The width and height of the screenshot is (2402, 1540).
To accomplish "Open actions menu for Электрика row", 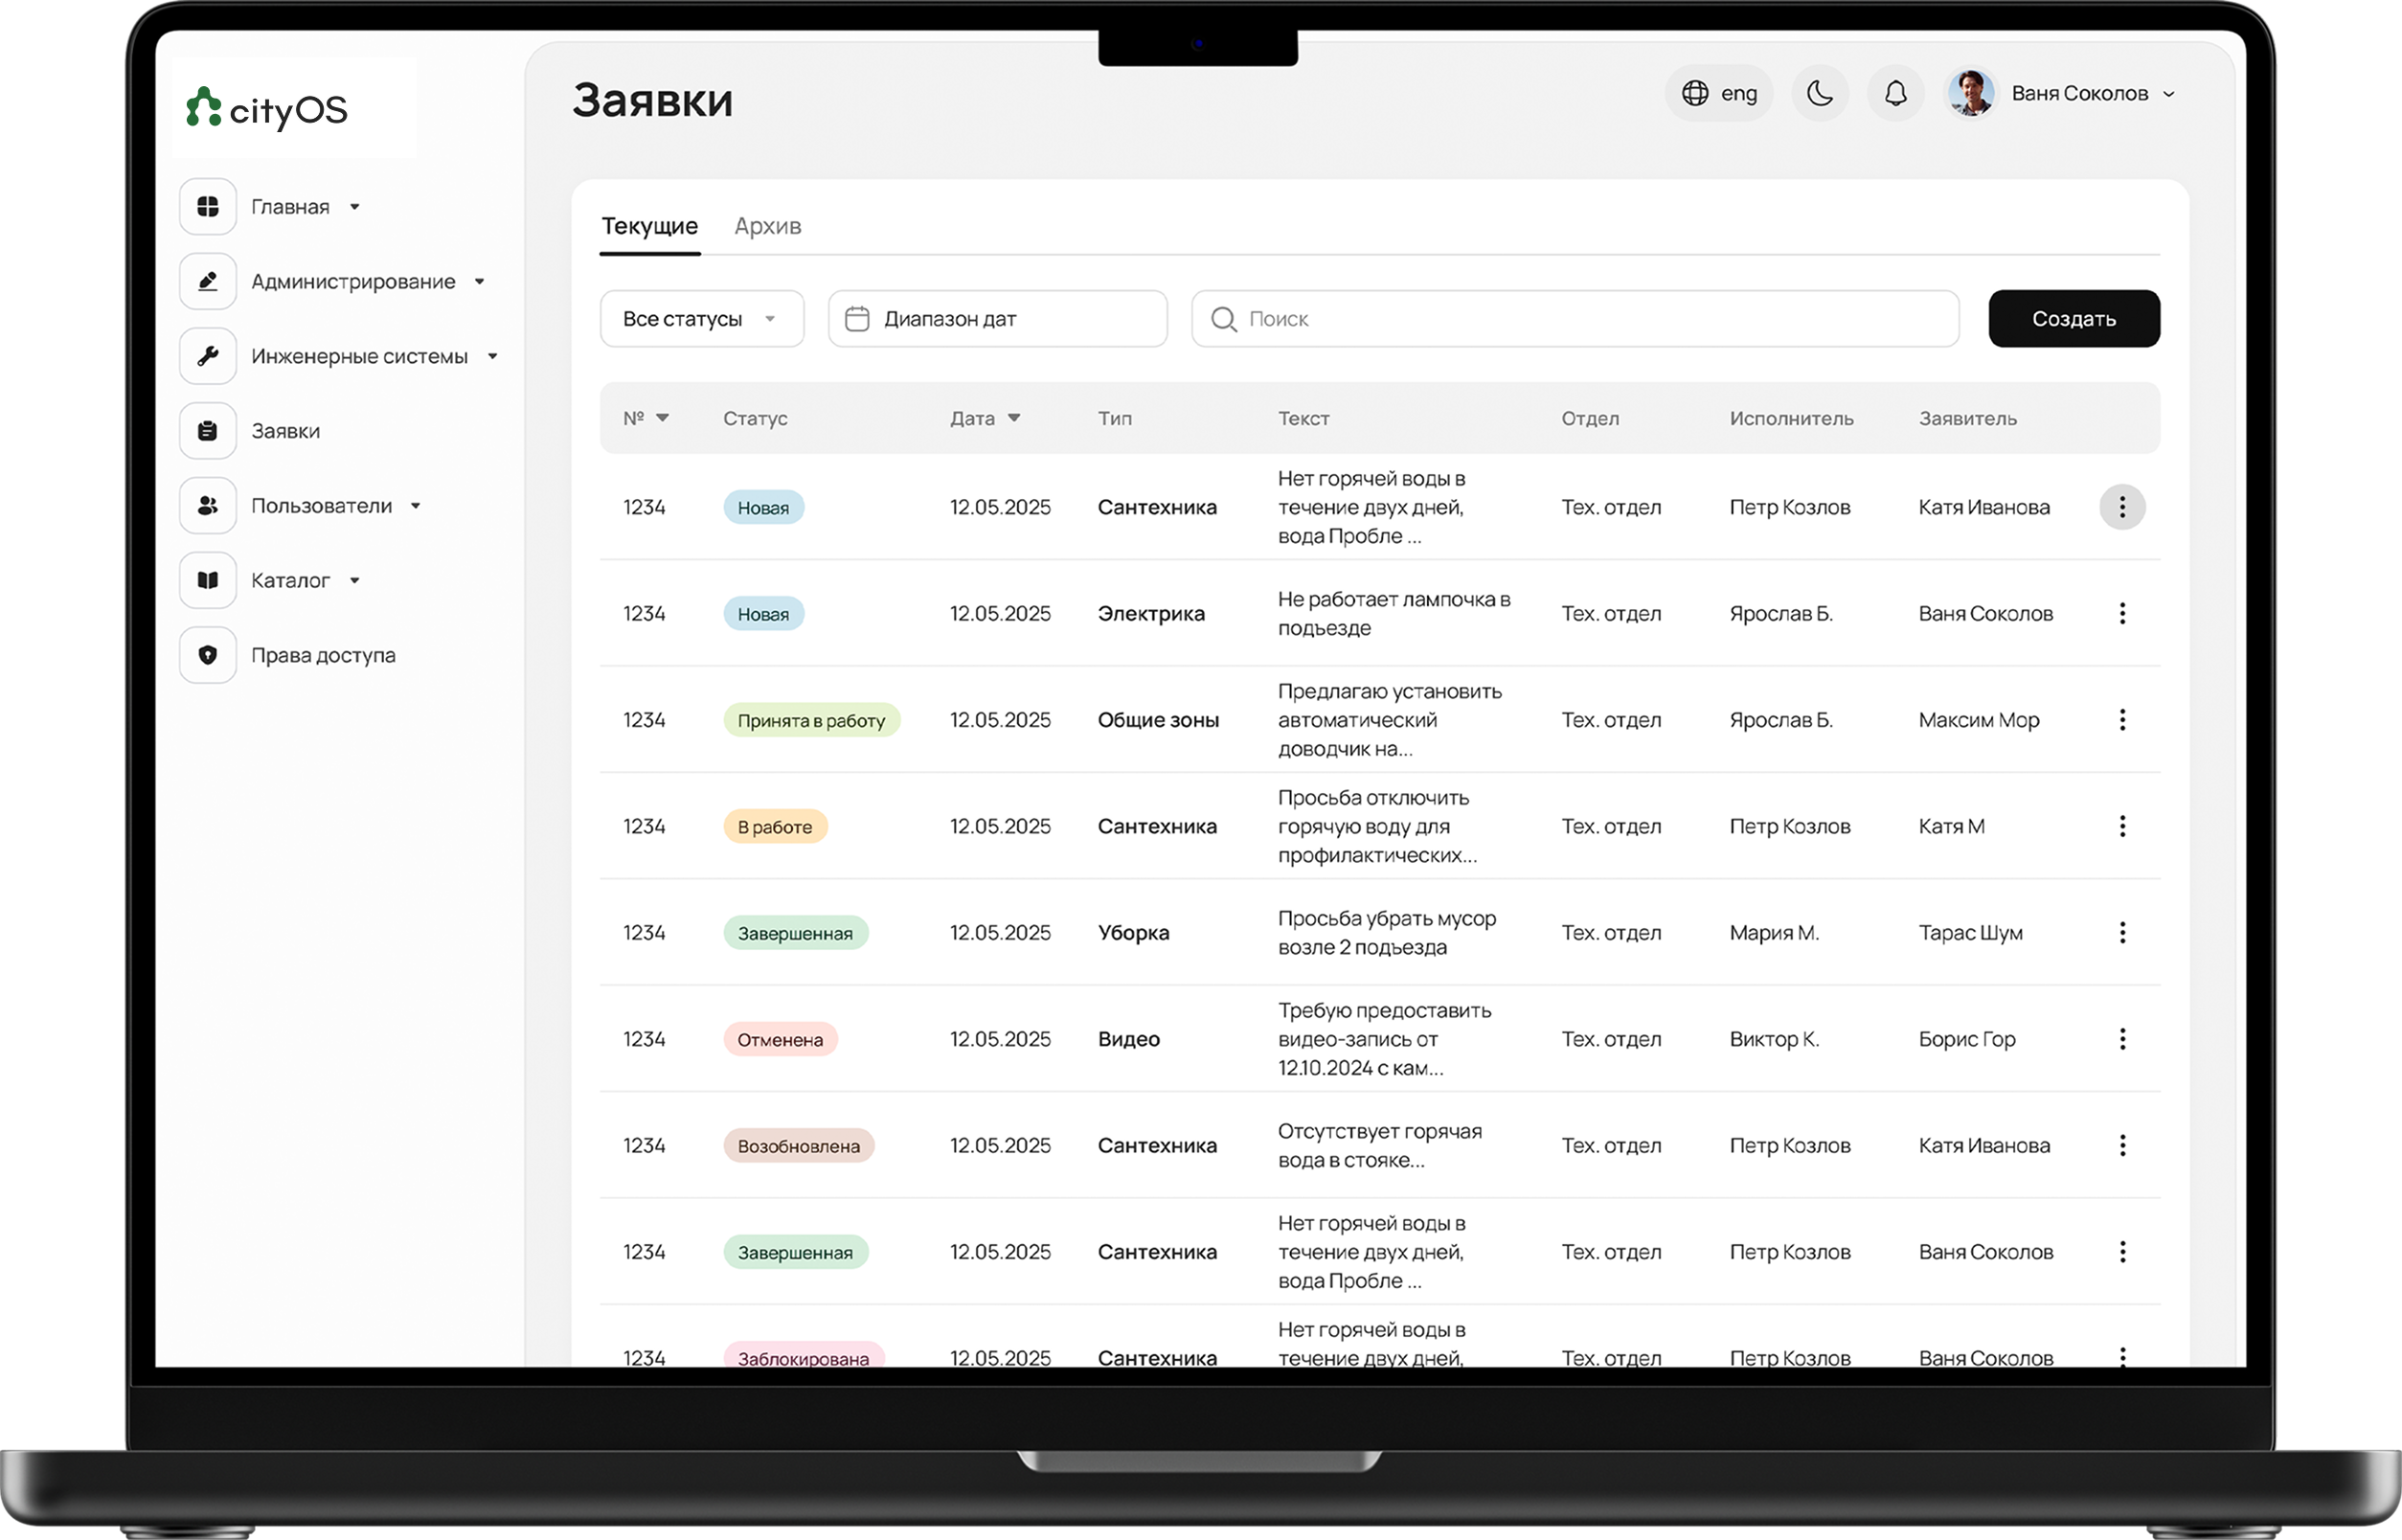I will coord(2122,614).
